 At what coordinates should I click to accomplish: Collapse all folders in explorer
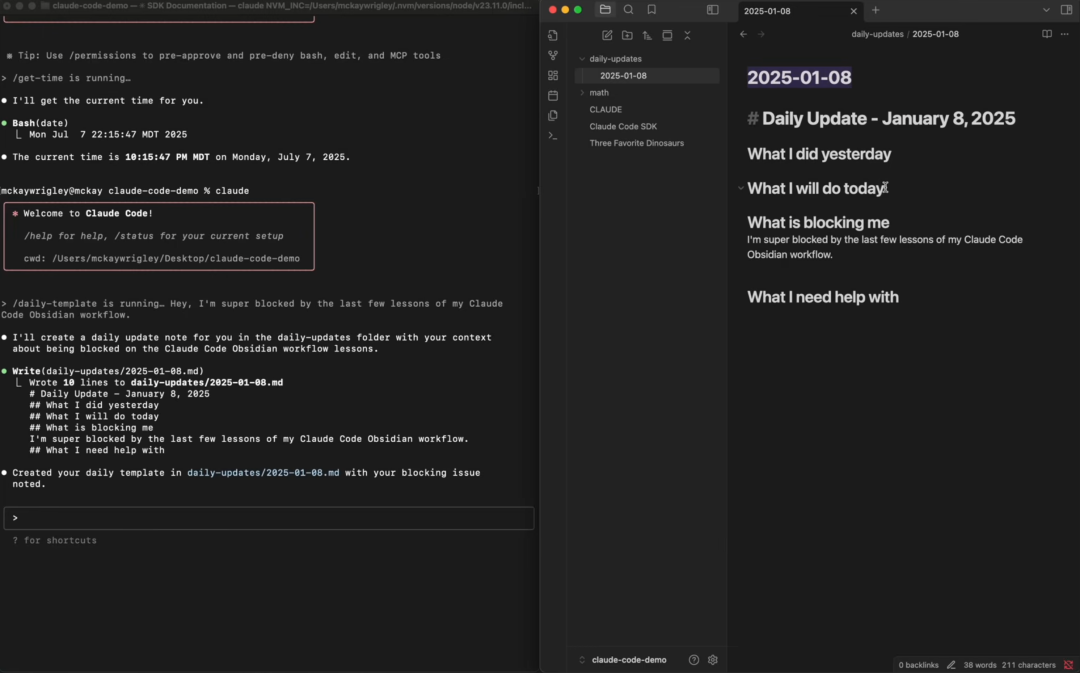click(x=687, y=35)
